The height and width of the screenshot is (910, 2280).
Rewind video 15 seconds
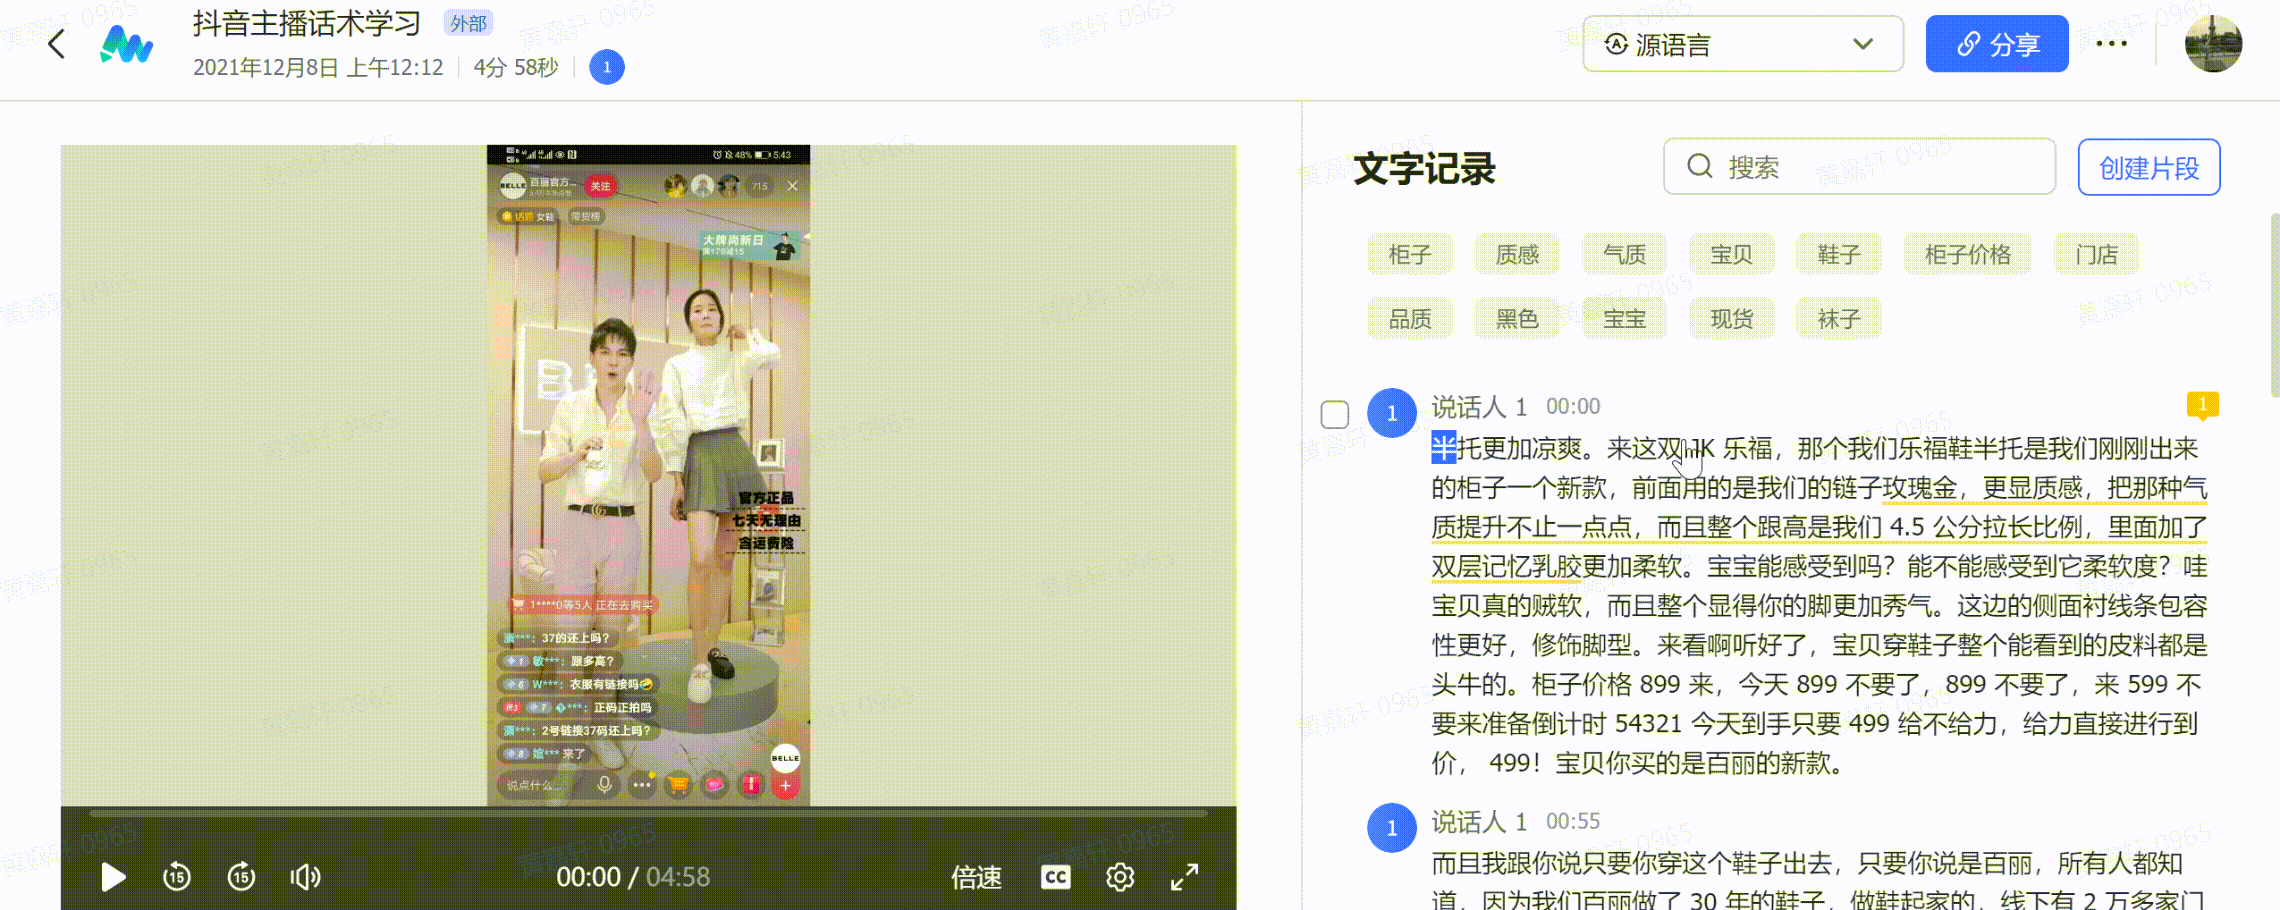pos(177,877)
